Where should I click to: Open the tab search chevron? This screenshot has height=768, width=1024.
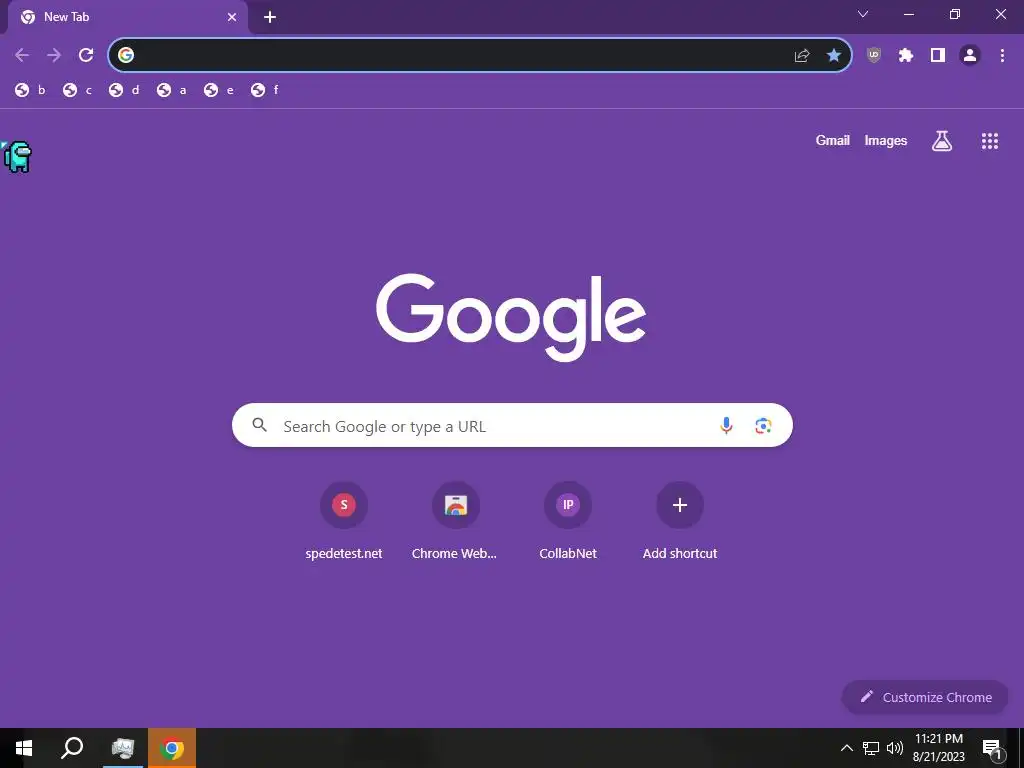click(863, 14)
